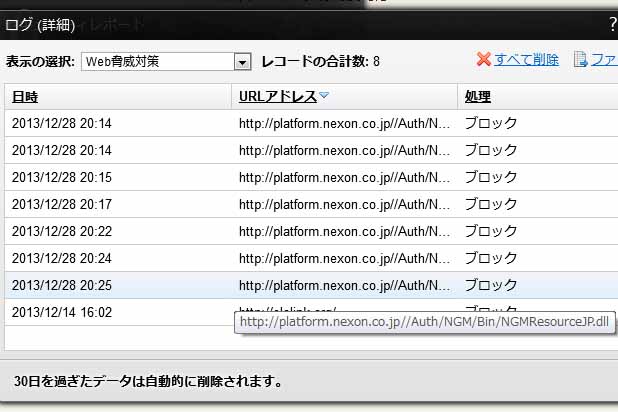618x412 pixels.
Task: Open the 表示の選択 dropdown arrow
Action: tap(242, 62)
